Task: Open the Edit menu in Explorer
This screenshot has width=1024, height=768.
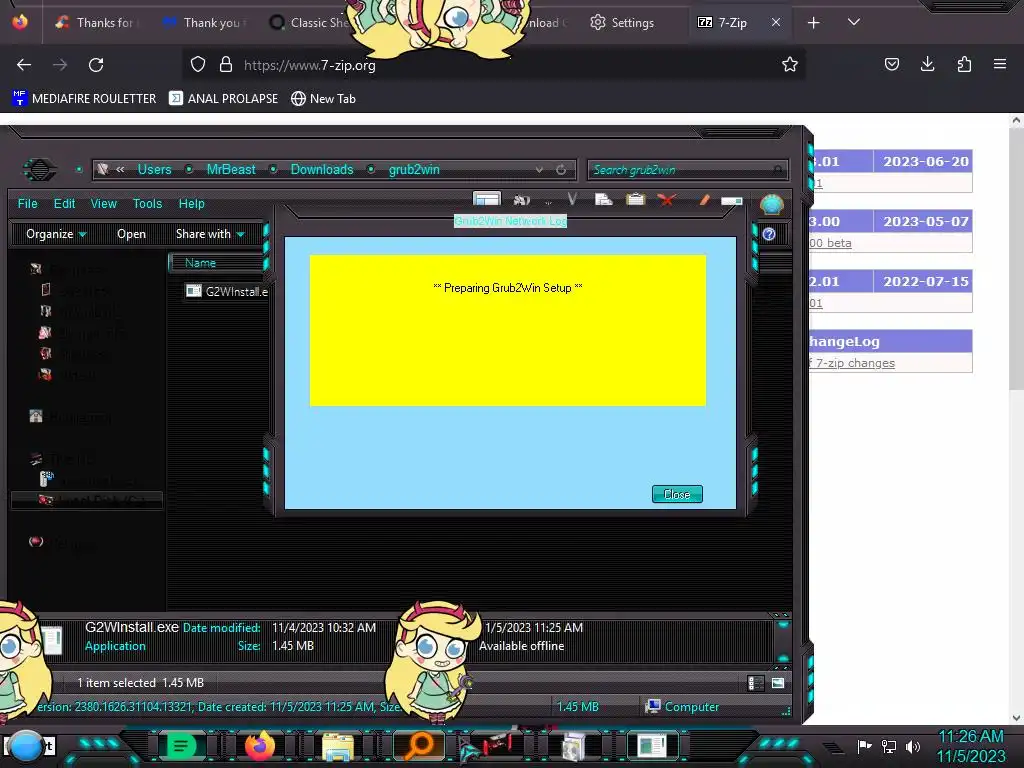Action: [64, 204]
